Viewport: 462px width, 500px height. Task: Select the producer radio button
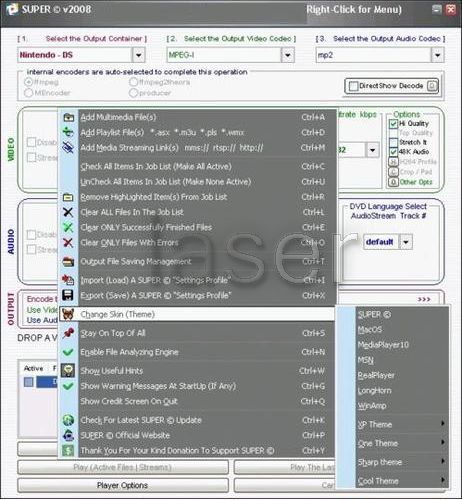point(133,93)
